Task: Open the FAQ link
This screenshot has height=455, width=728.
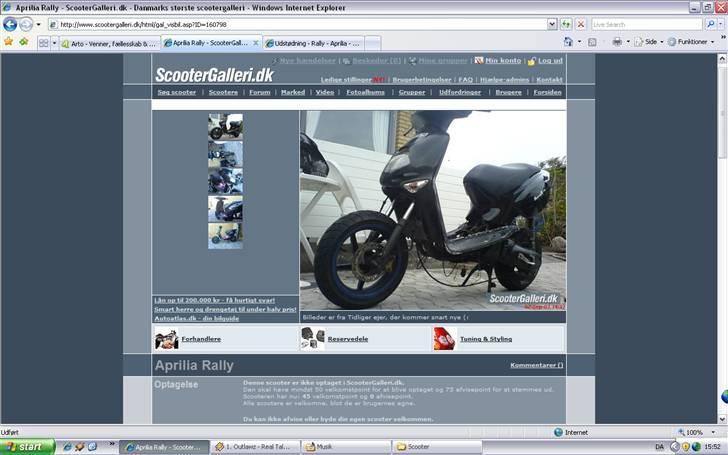Action: (x=465, y=79)
